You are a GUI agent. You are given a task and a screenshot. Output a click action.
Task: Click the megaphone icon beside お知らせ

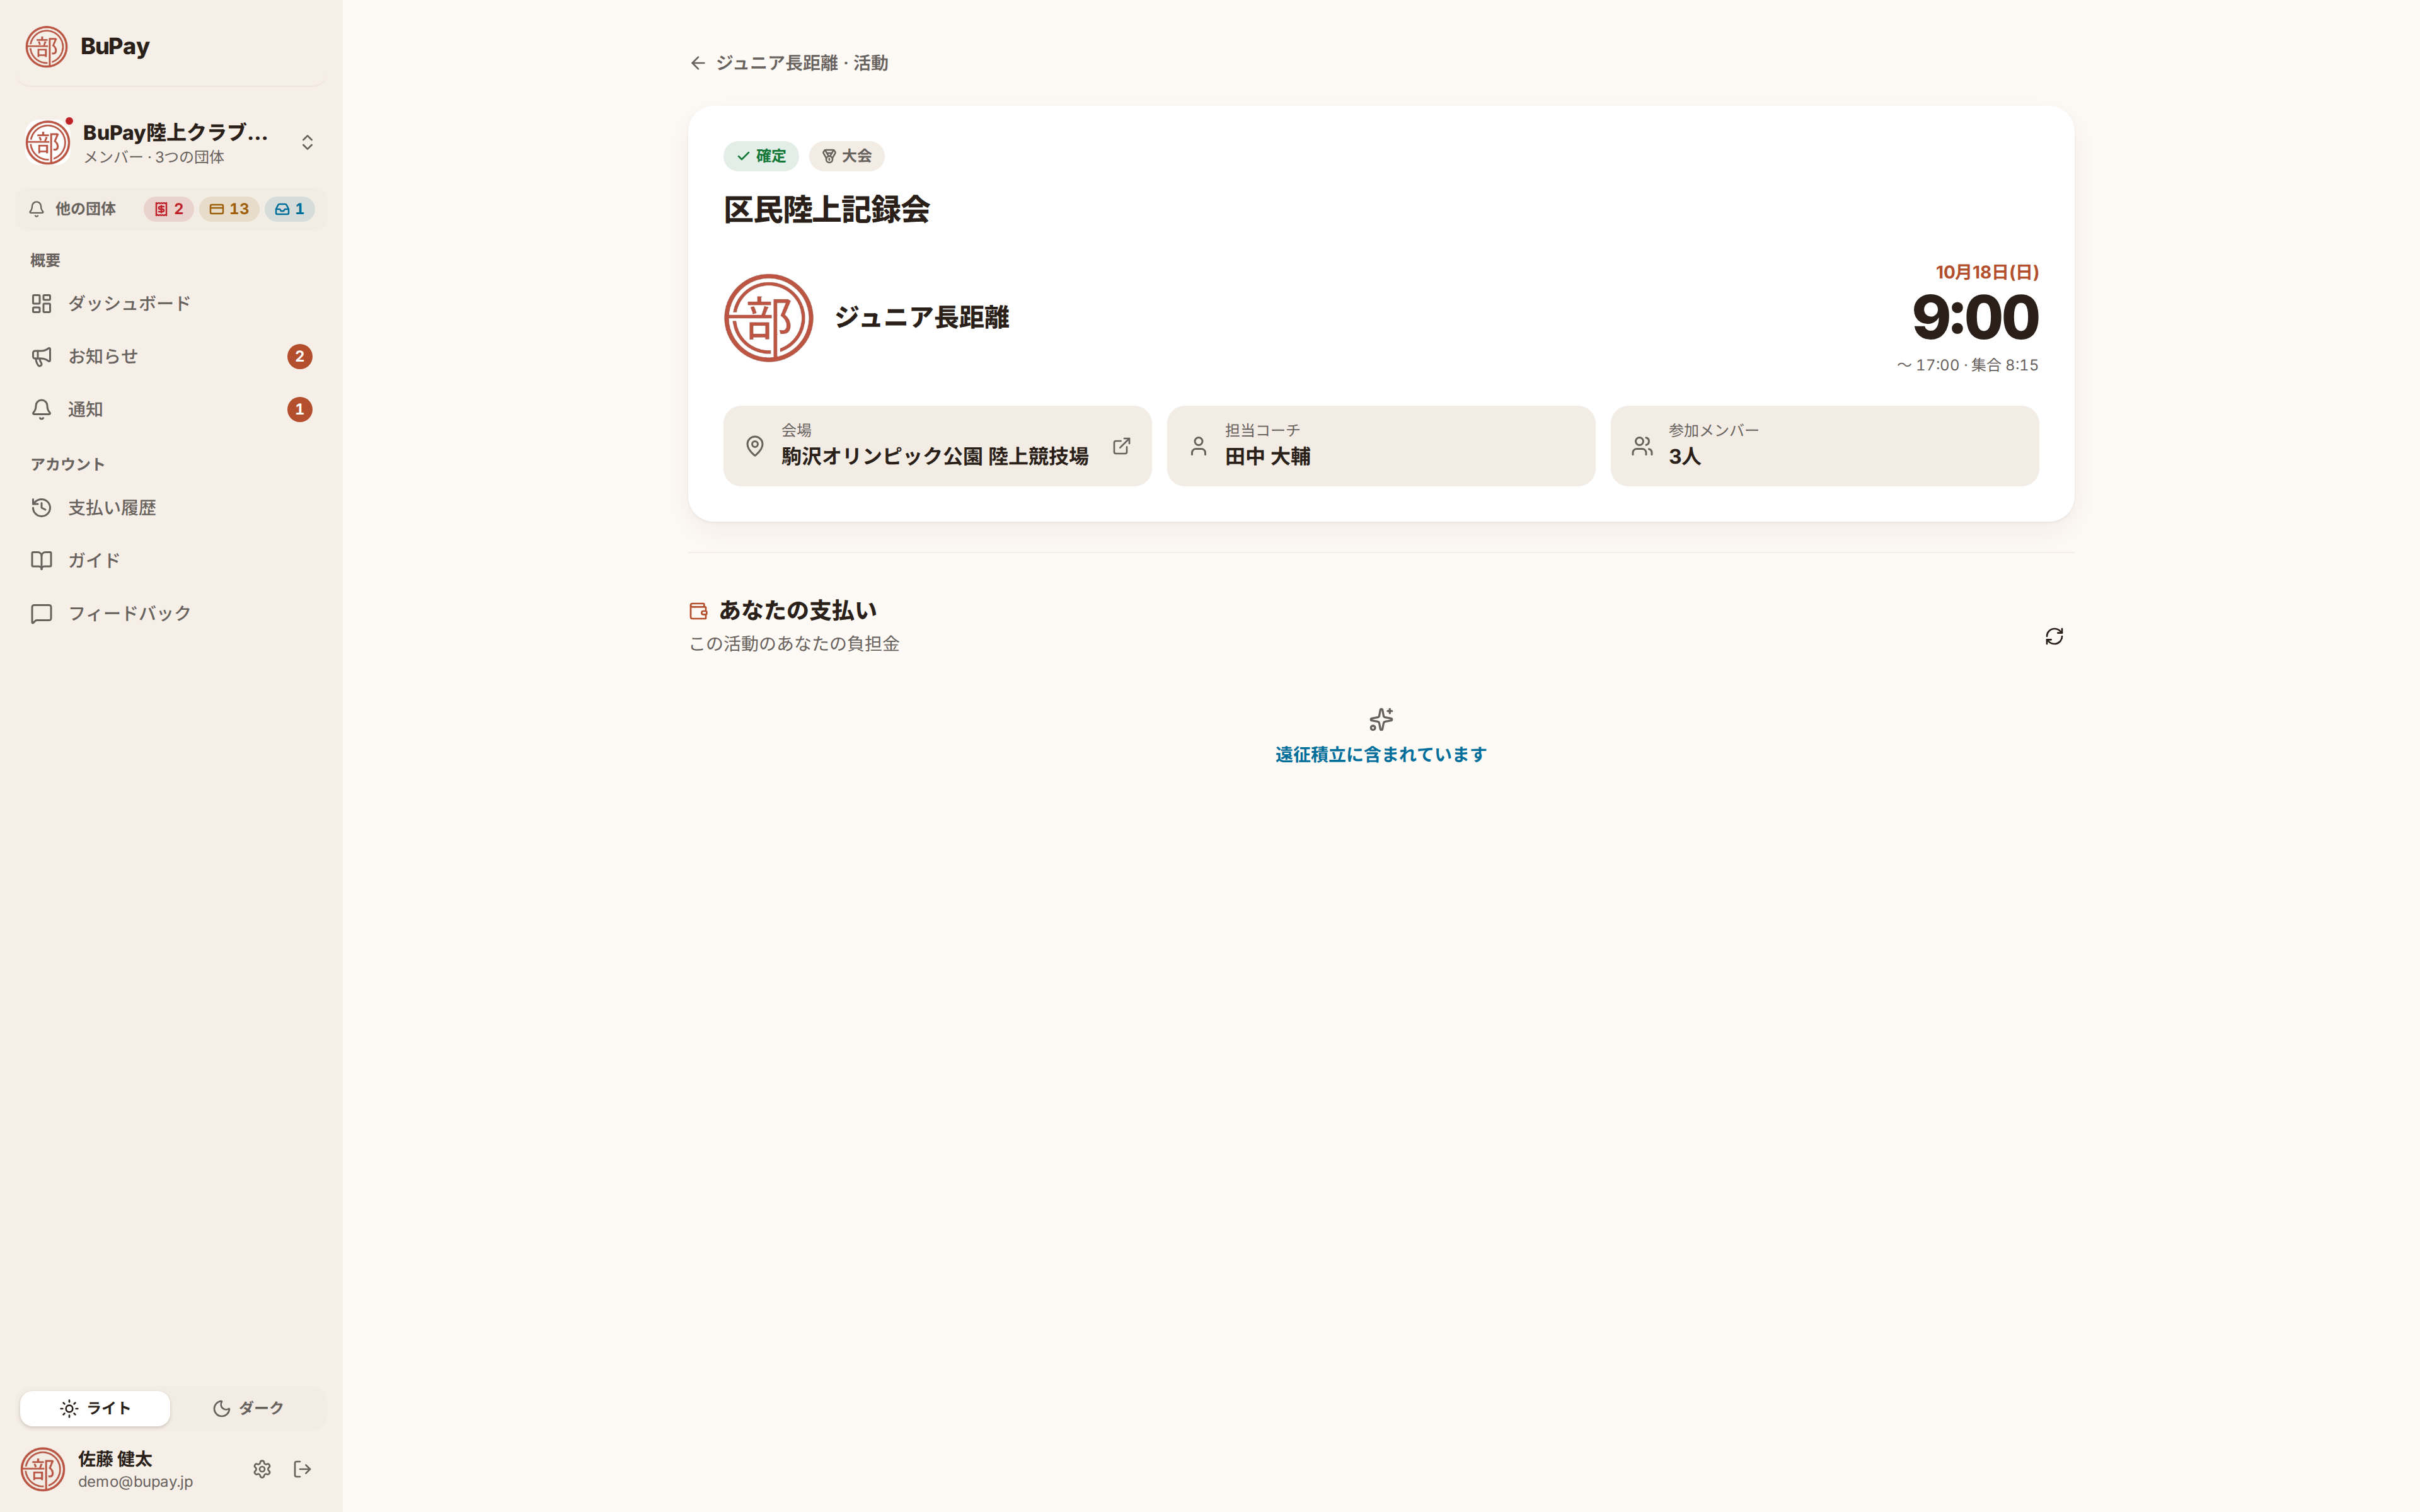41,356
